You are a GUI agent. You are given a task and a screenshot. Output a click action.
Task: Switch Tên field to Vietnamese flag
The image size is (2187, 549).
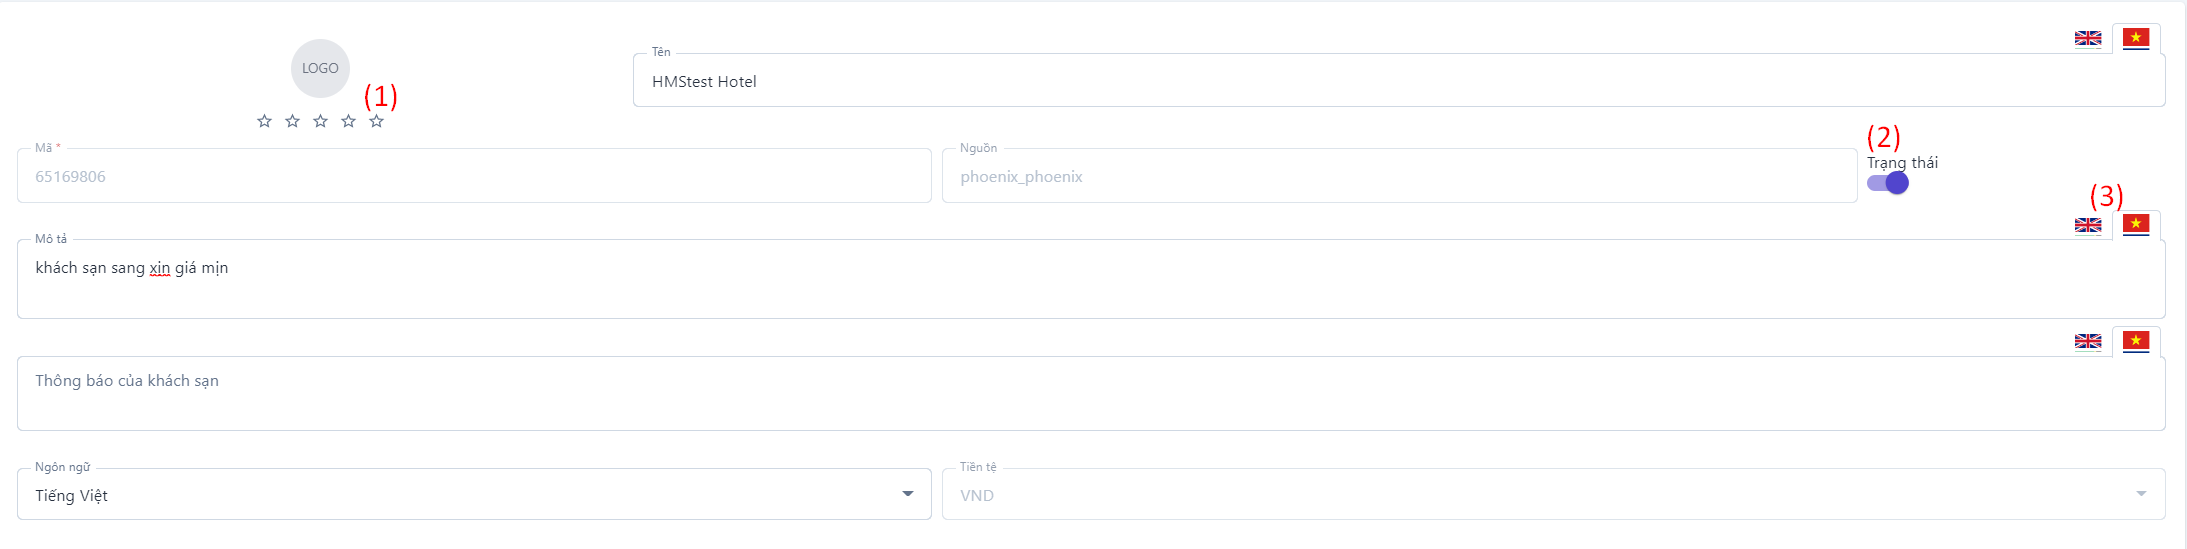pos(2135,38)
